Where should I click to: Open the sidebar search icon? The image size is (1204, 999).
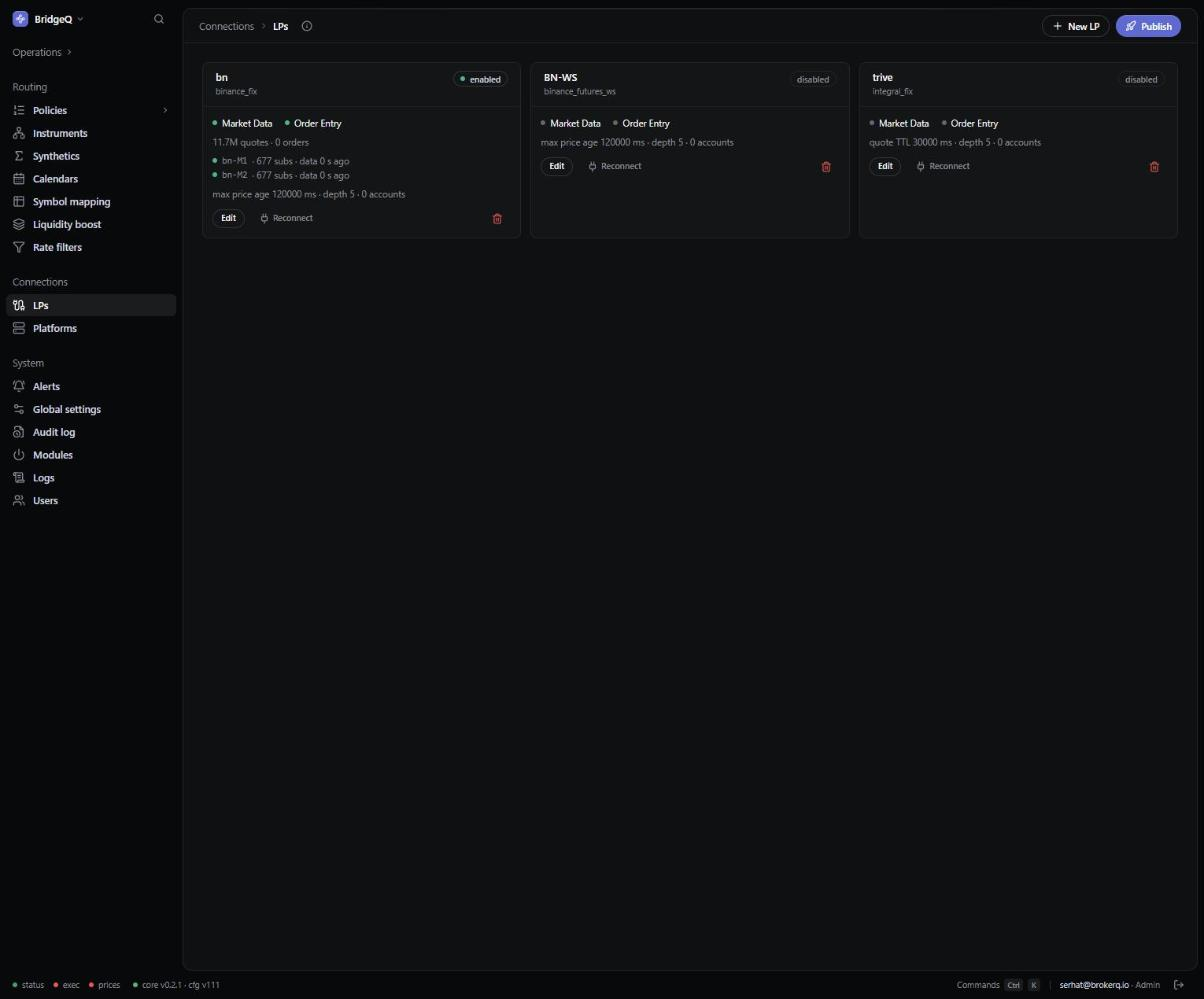tap(159, 19)
